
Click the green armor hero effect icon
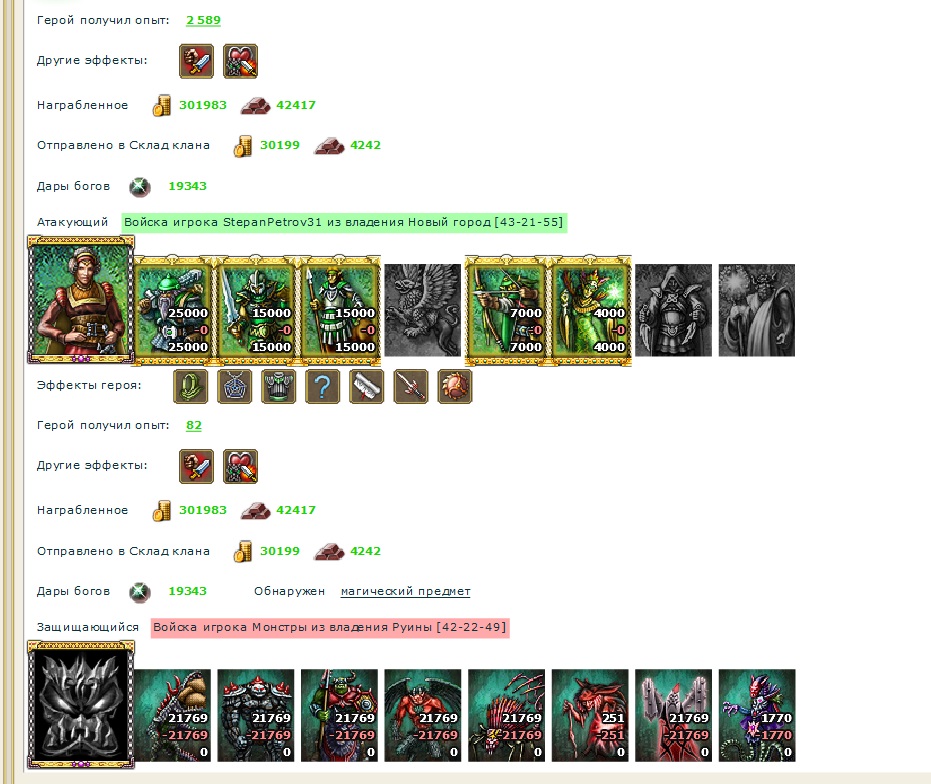pos(278,387)
